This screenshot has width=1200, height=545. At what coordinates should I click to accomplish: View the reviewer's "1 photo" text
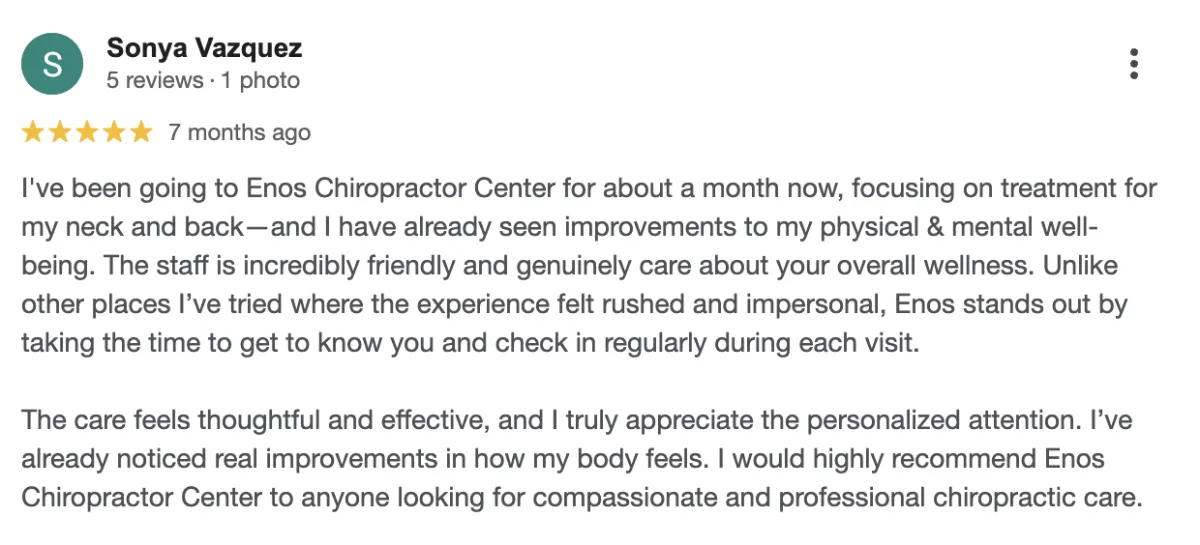click(x=260, y=81)
